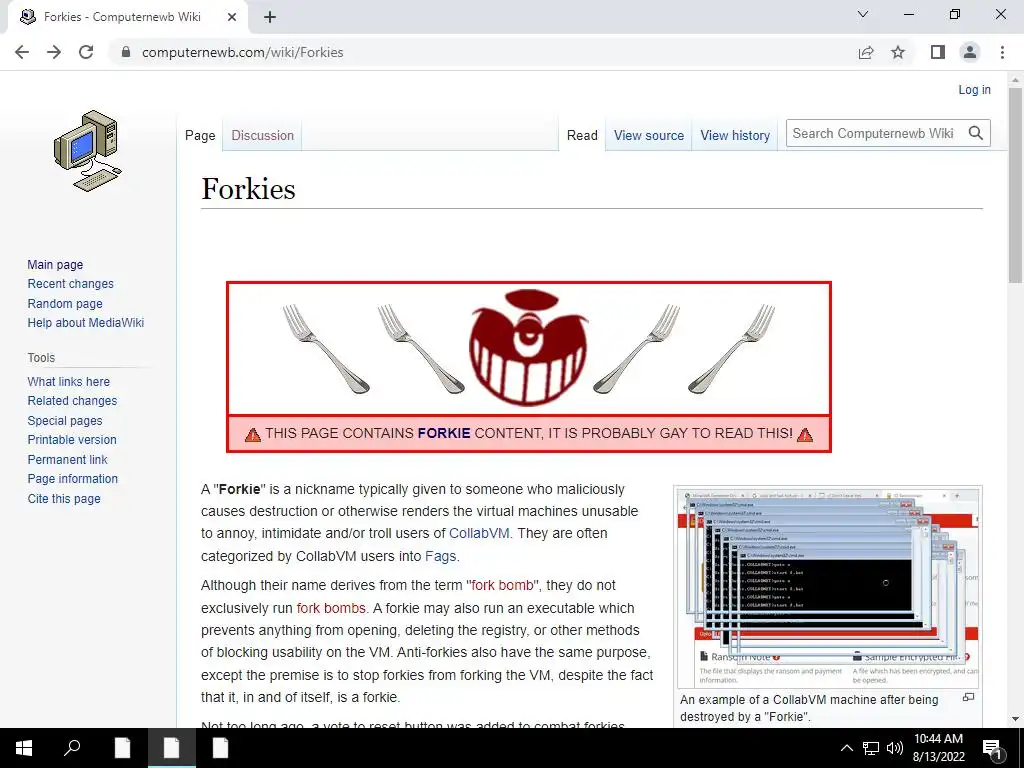
Task: Click the FORKIE link in warning banner
Action: (x=444, y=433)
